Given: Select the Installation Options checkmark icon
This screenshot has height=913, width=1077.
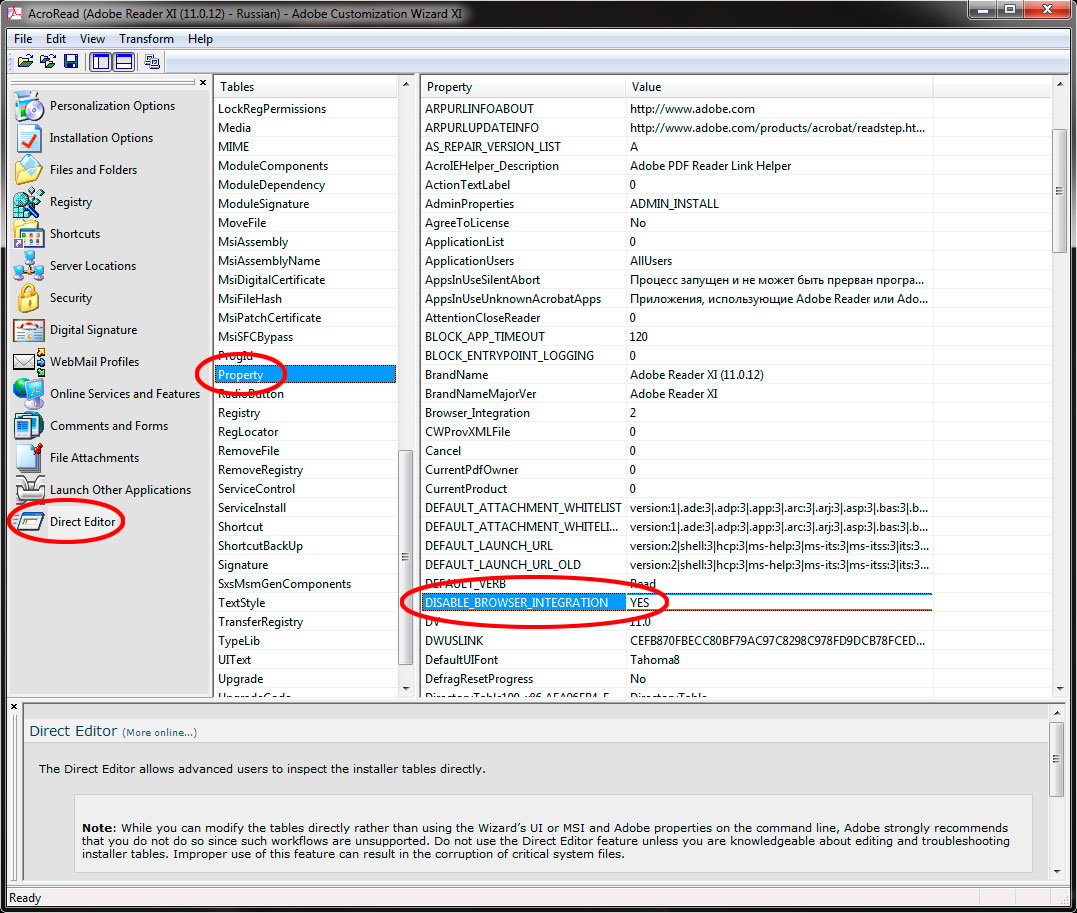Looking at the screenshot, I should point(29,138).
